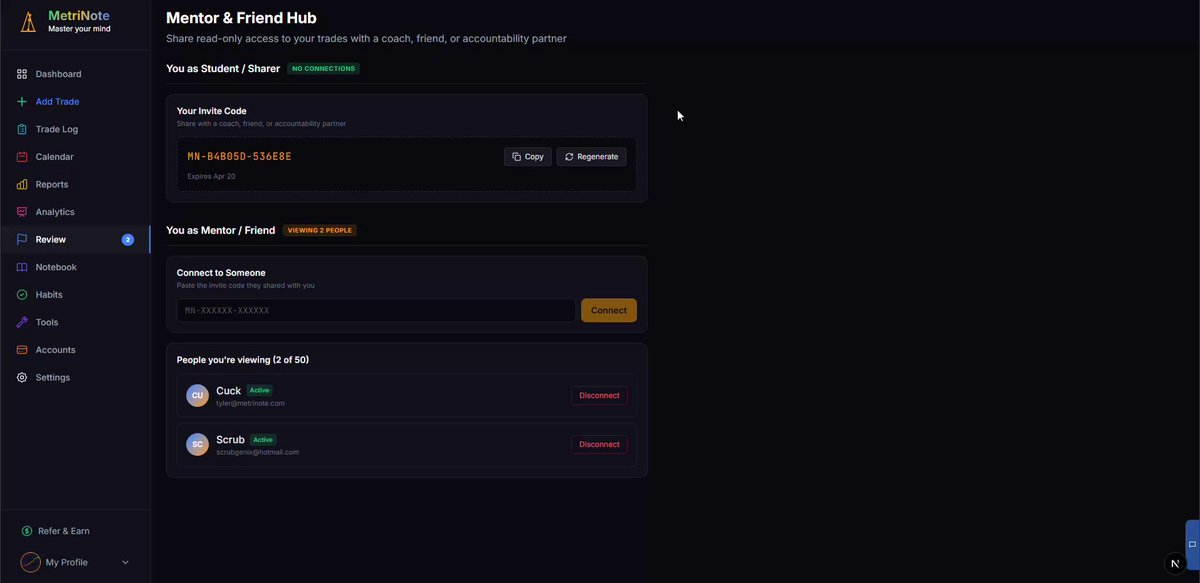Open Trade Log clipboard icon
Viewport: 1200px width, 583px height.
(22, 129)
